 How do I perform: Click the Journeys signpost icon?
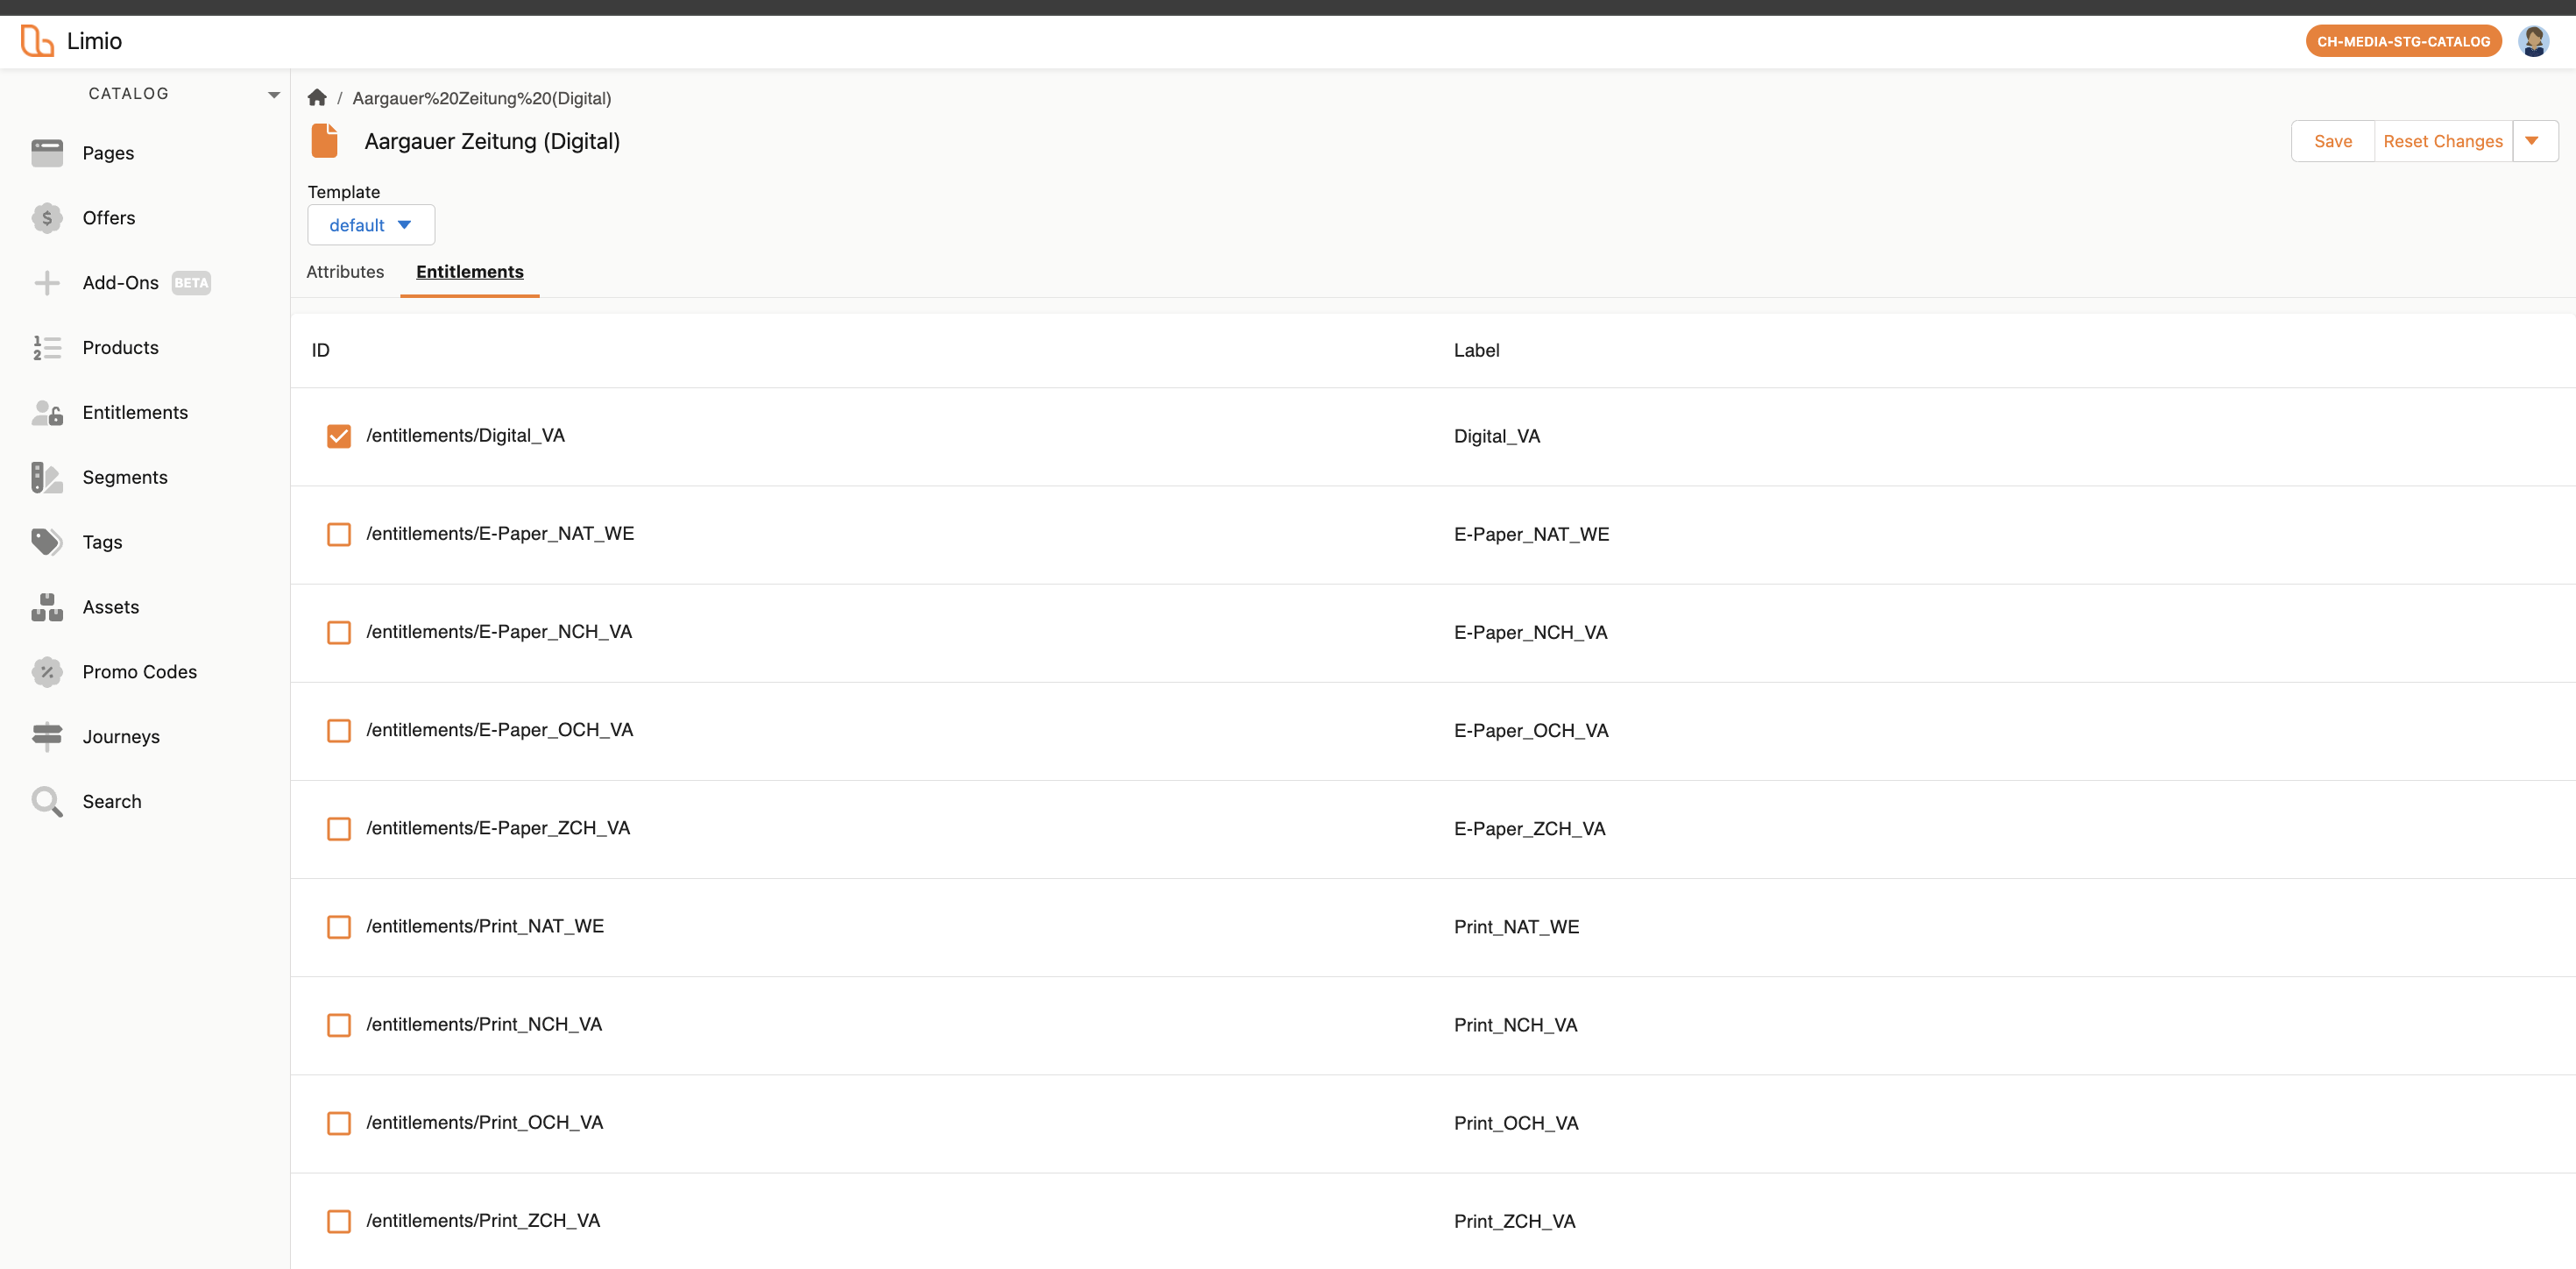pyautogui.click(x=47, y=737)
